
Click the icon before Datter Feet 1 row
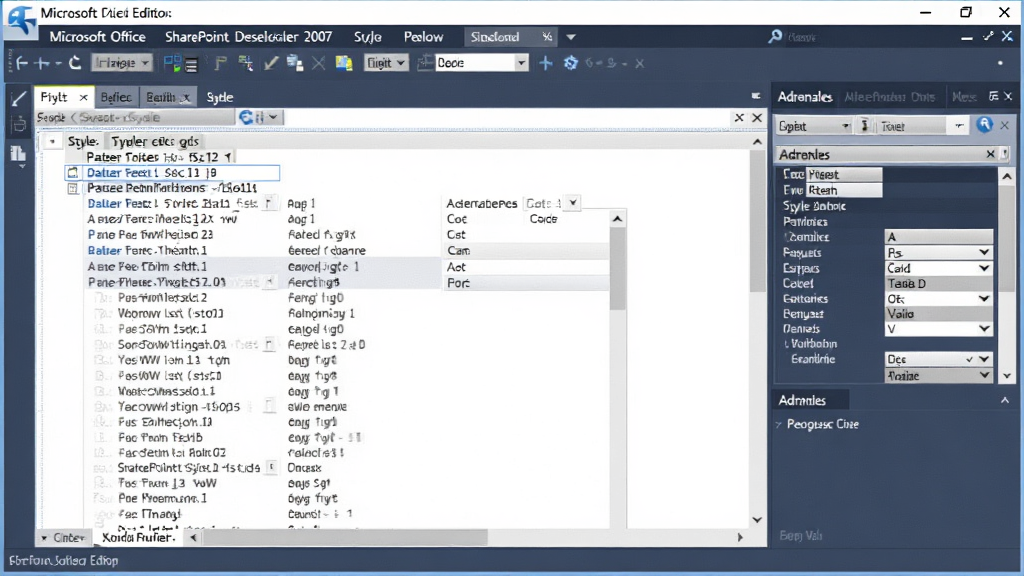pyautogui.click(x=72, y=173)
